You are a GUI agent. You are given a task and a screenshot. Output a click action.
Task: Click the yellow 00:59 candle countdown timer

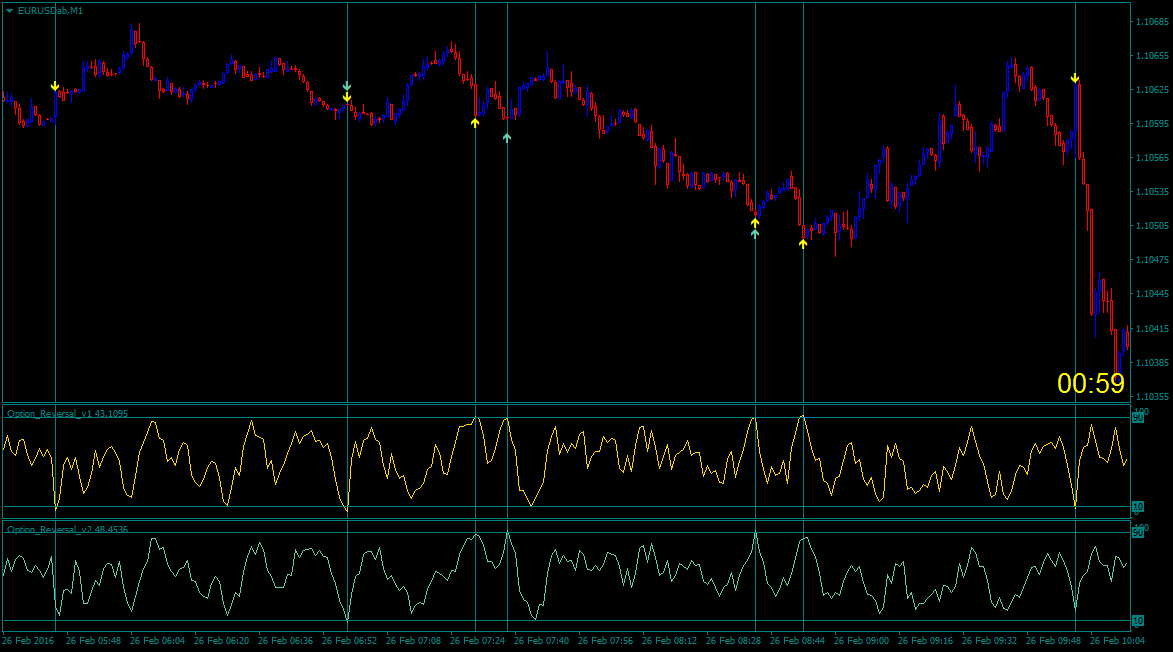coord(1091,384)
